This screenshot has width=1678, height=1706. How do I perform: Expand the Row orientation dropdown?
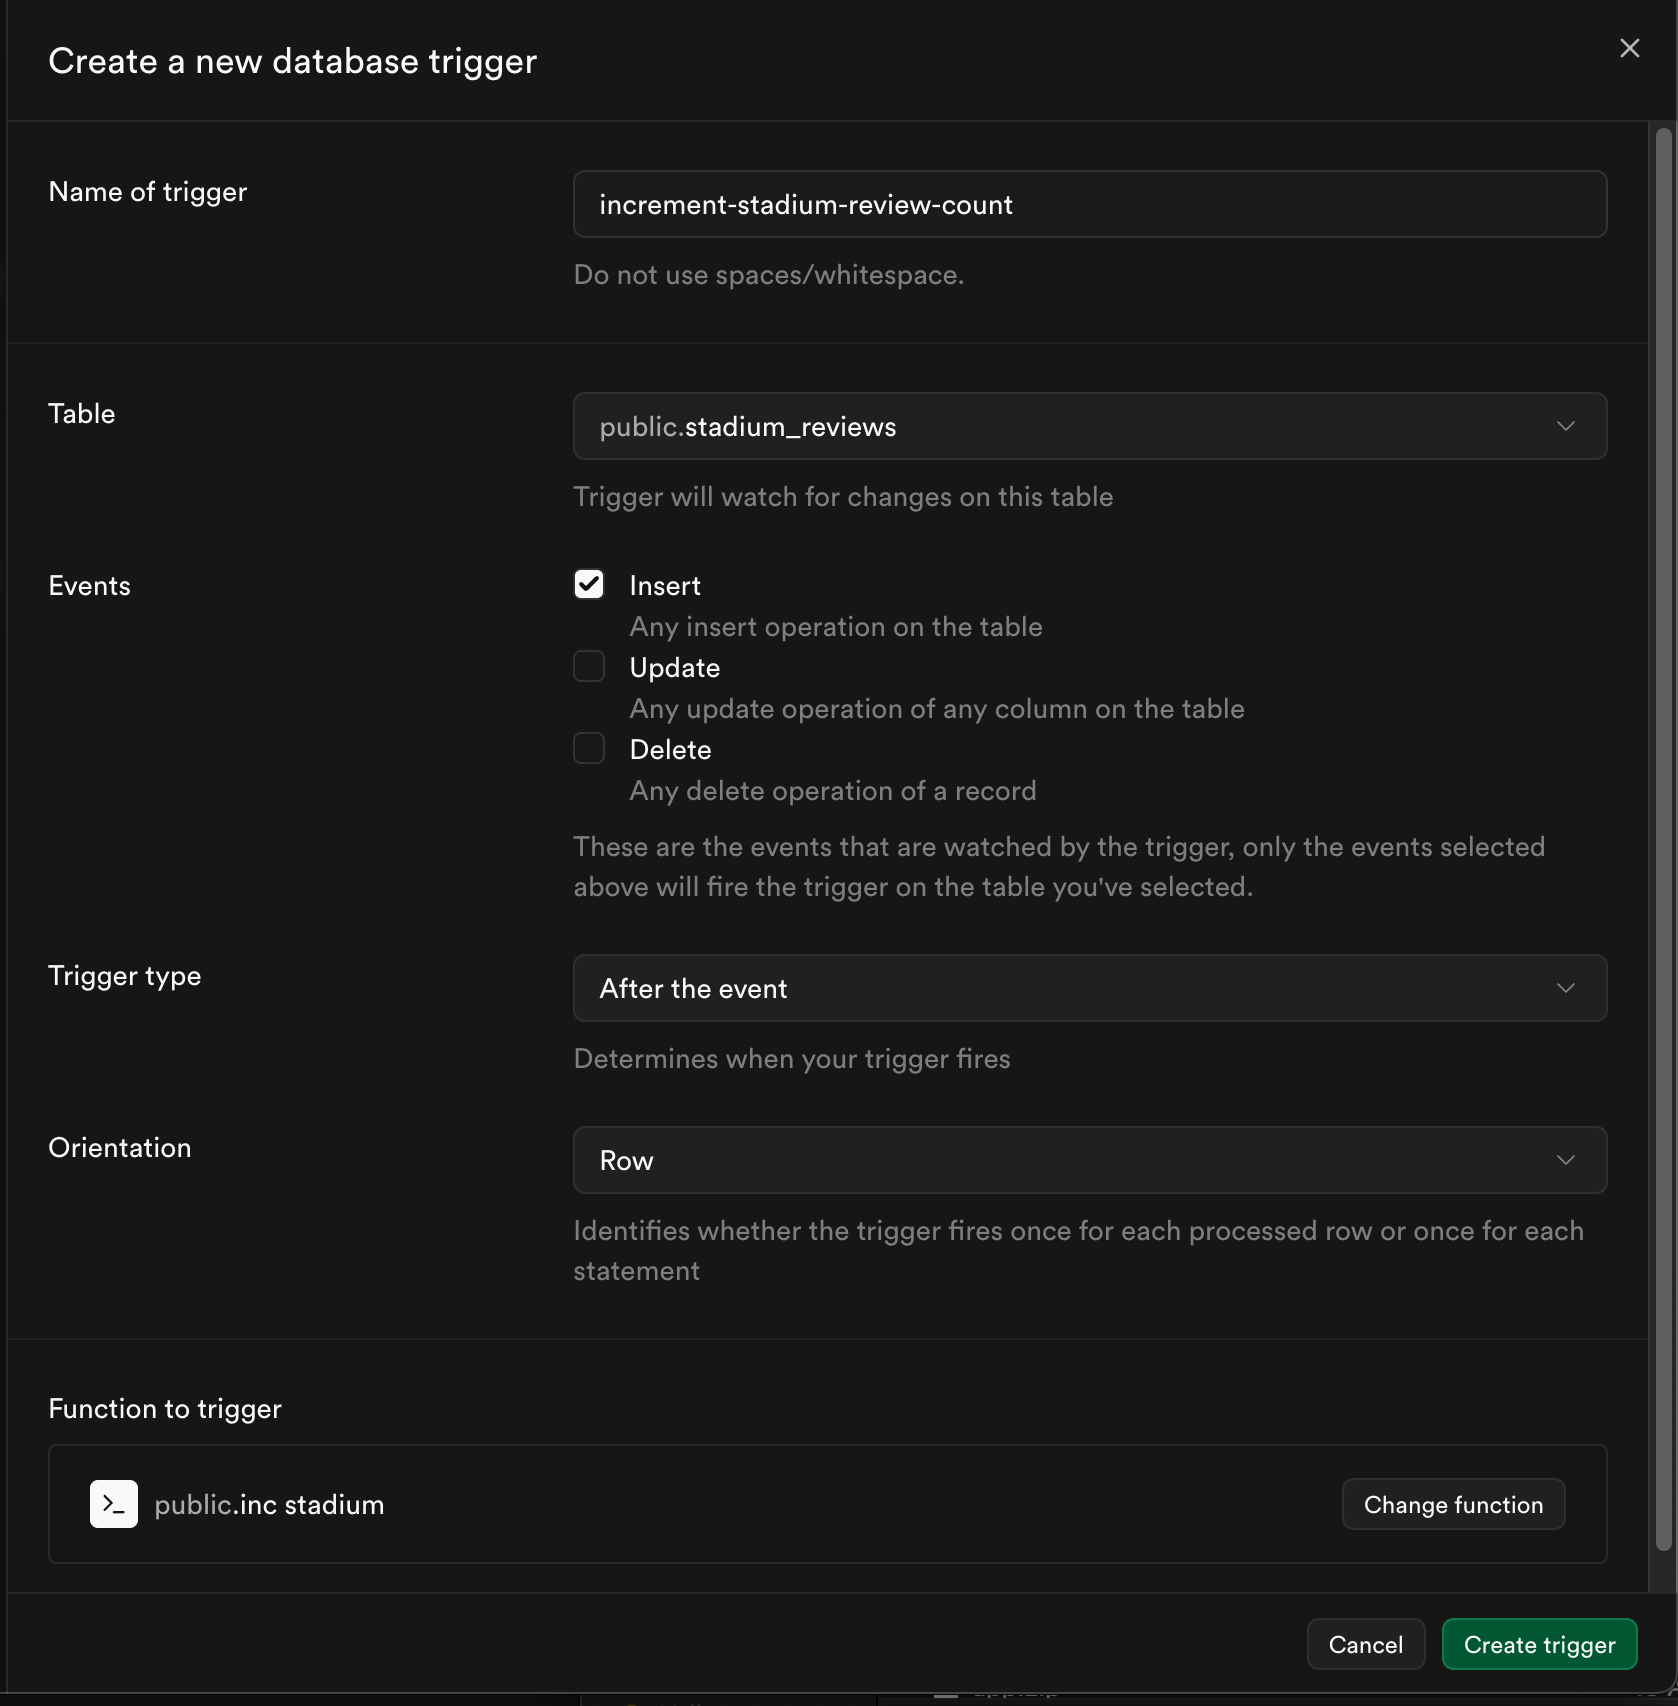(1090, 1160)
